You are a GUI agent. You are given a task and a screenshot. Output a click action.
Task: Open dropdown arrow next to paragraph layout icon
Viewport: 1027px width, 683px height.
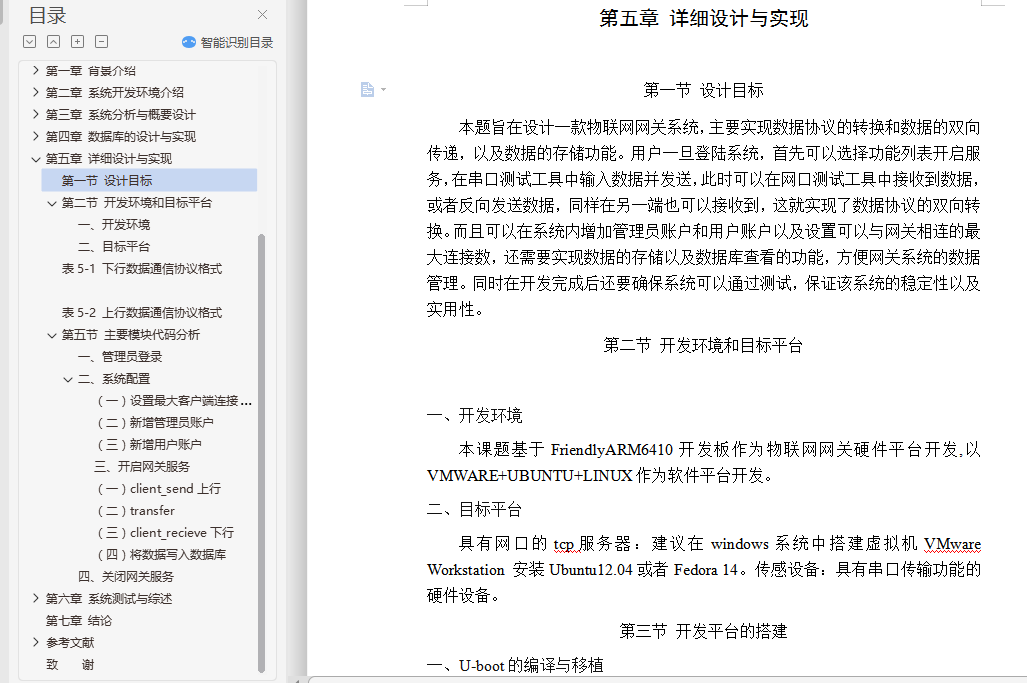tap(384, 89)
